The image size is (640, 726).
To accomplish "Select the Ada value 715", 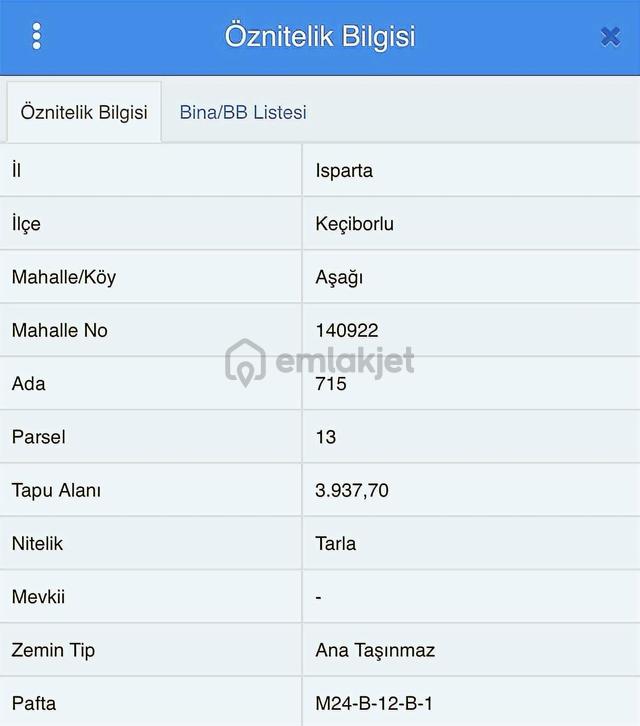I will tap(331, 384).
